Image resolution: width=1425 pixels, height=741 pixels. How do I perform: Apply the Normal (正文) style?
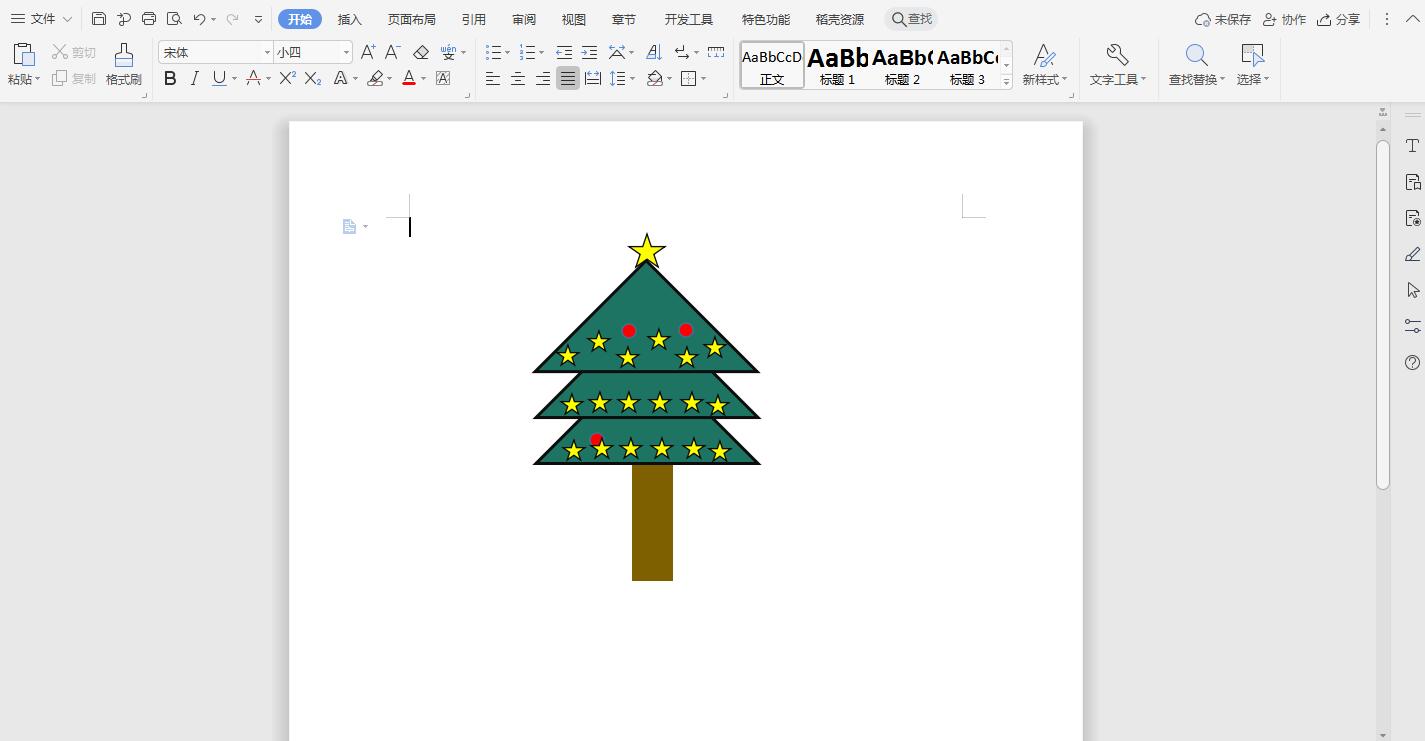(x=772, y=66)
